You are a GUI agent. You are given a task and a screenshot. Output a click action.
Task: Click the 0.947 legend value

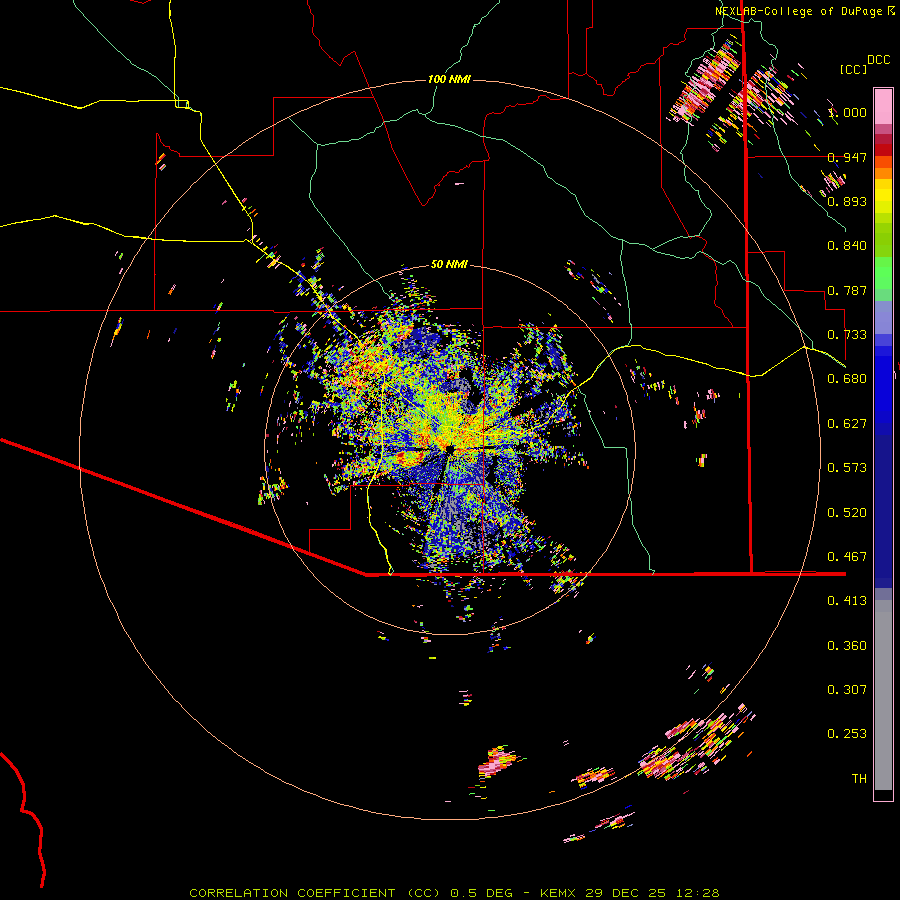pos(847,157)
